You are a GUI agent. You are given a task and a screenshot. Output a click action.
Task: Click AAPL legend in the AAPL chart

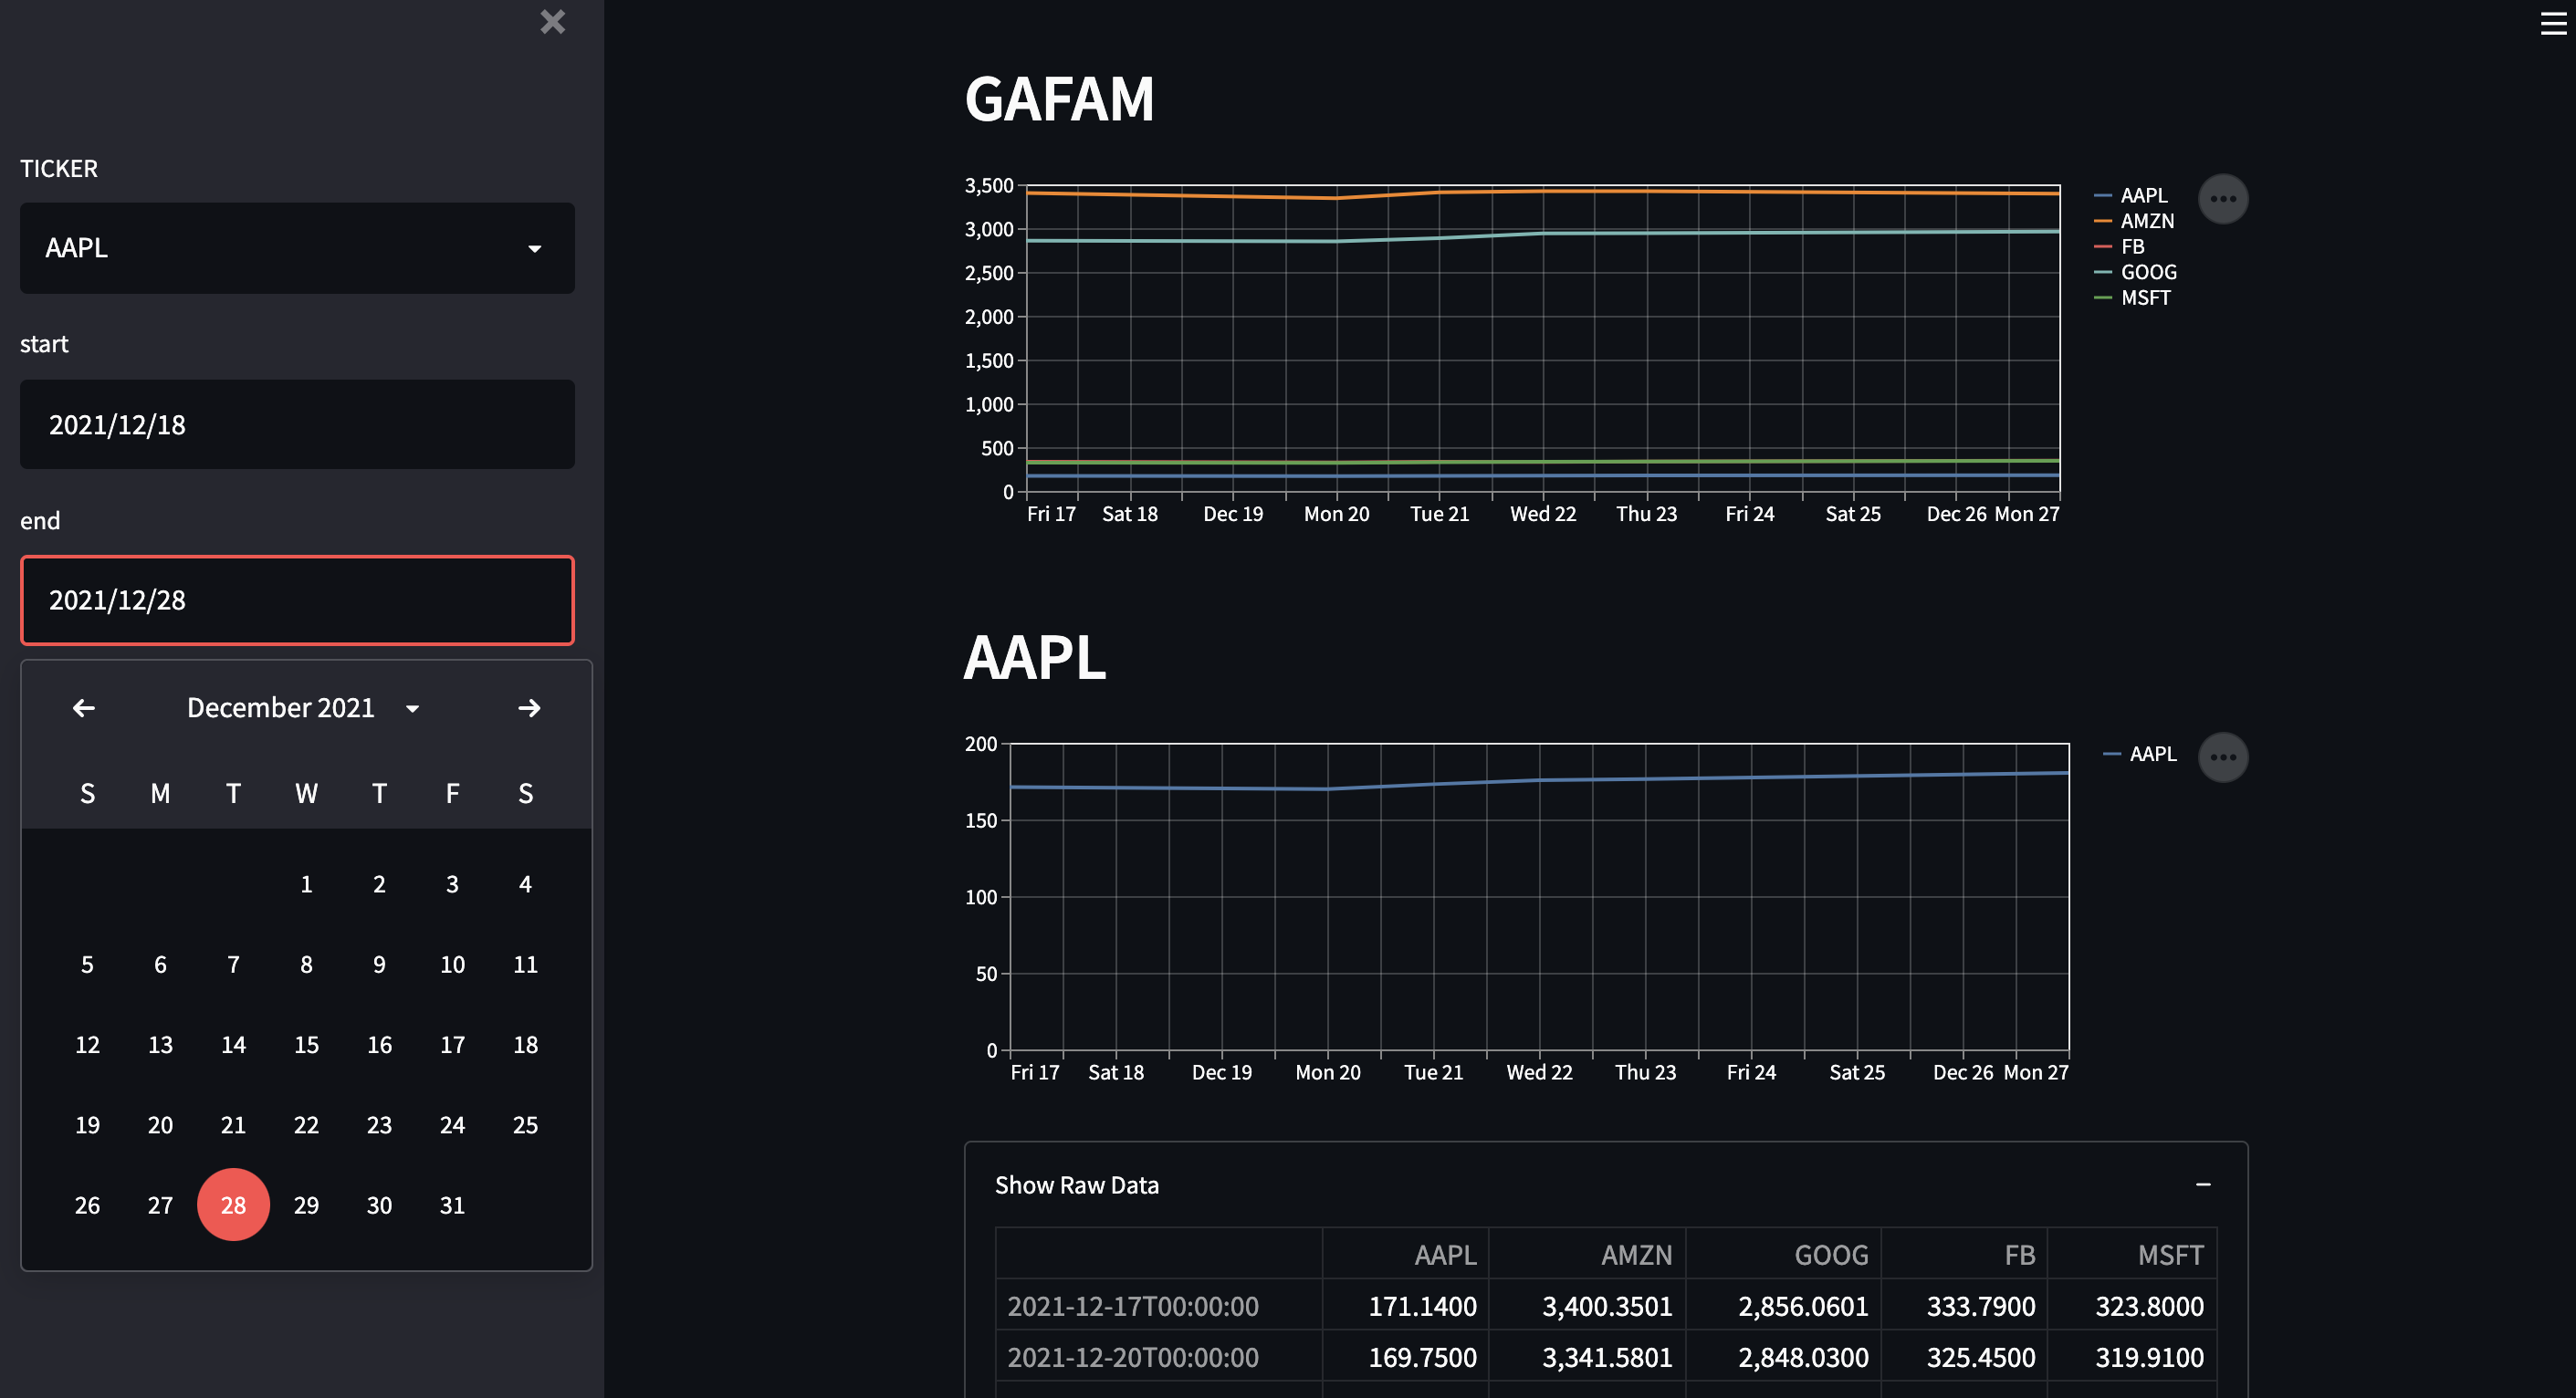(2140, 754)
